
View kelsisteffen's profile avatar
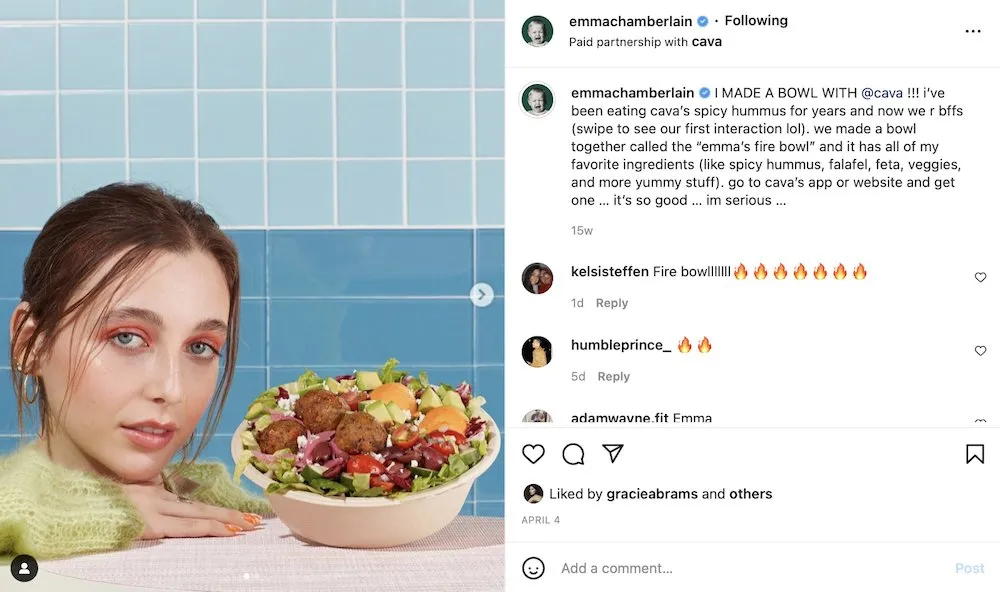(x=538, y=278)
